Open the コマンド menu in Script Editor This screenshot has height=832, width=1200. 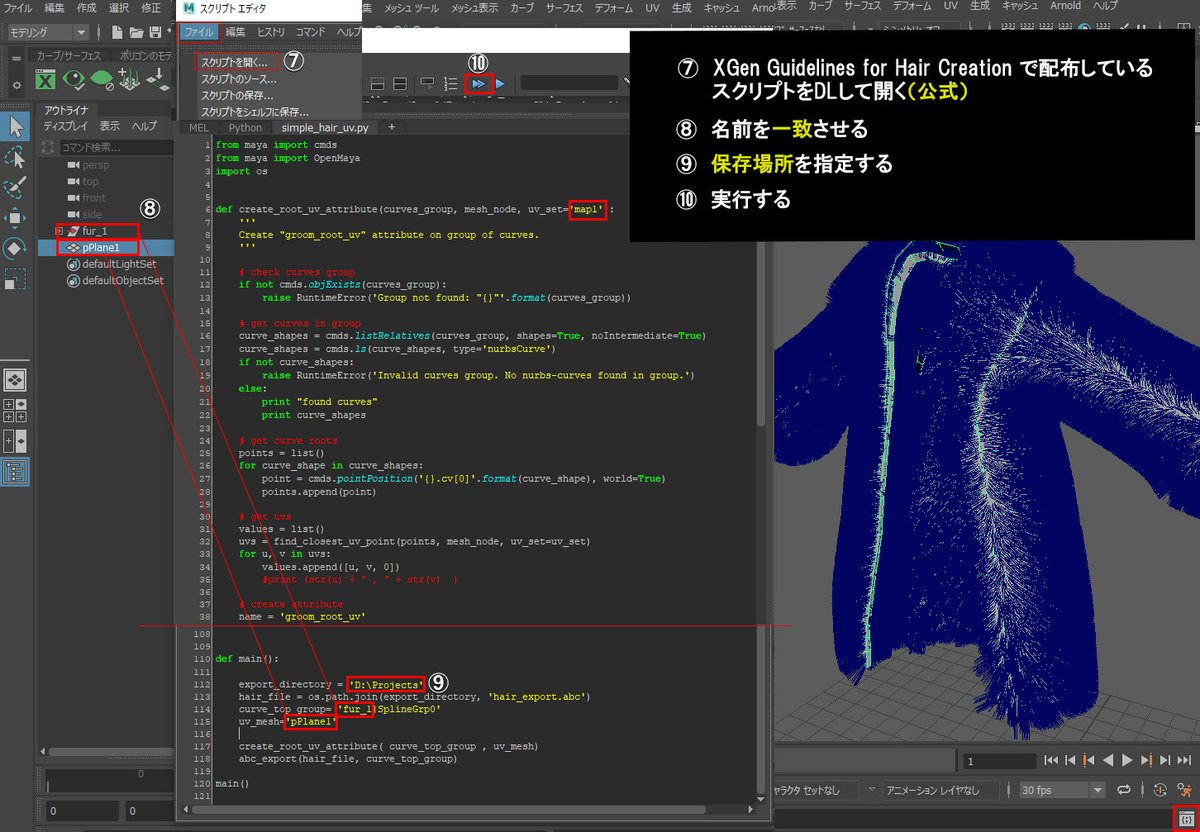[x=310, y=33]
